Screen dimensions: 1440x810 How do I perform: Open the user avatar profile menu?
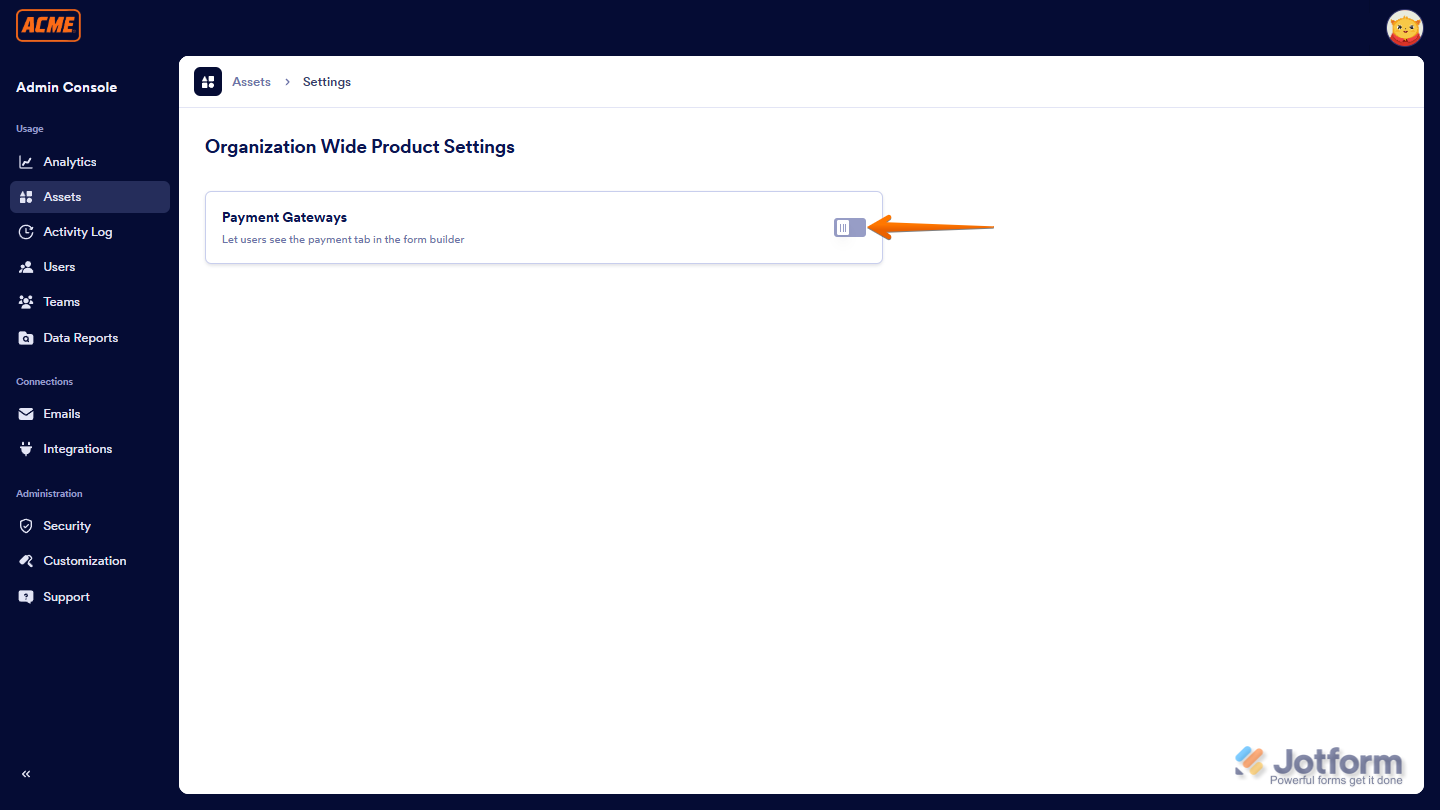[1404, 28]
